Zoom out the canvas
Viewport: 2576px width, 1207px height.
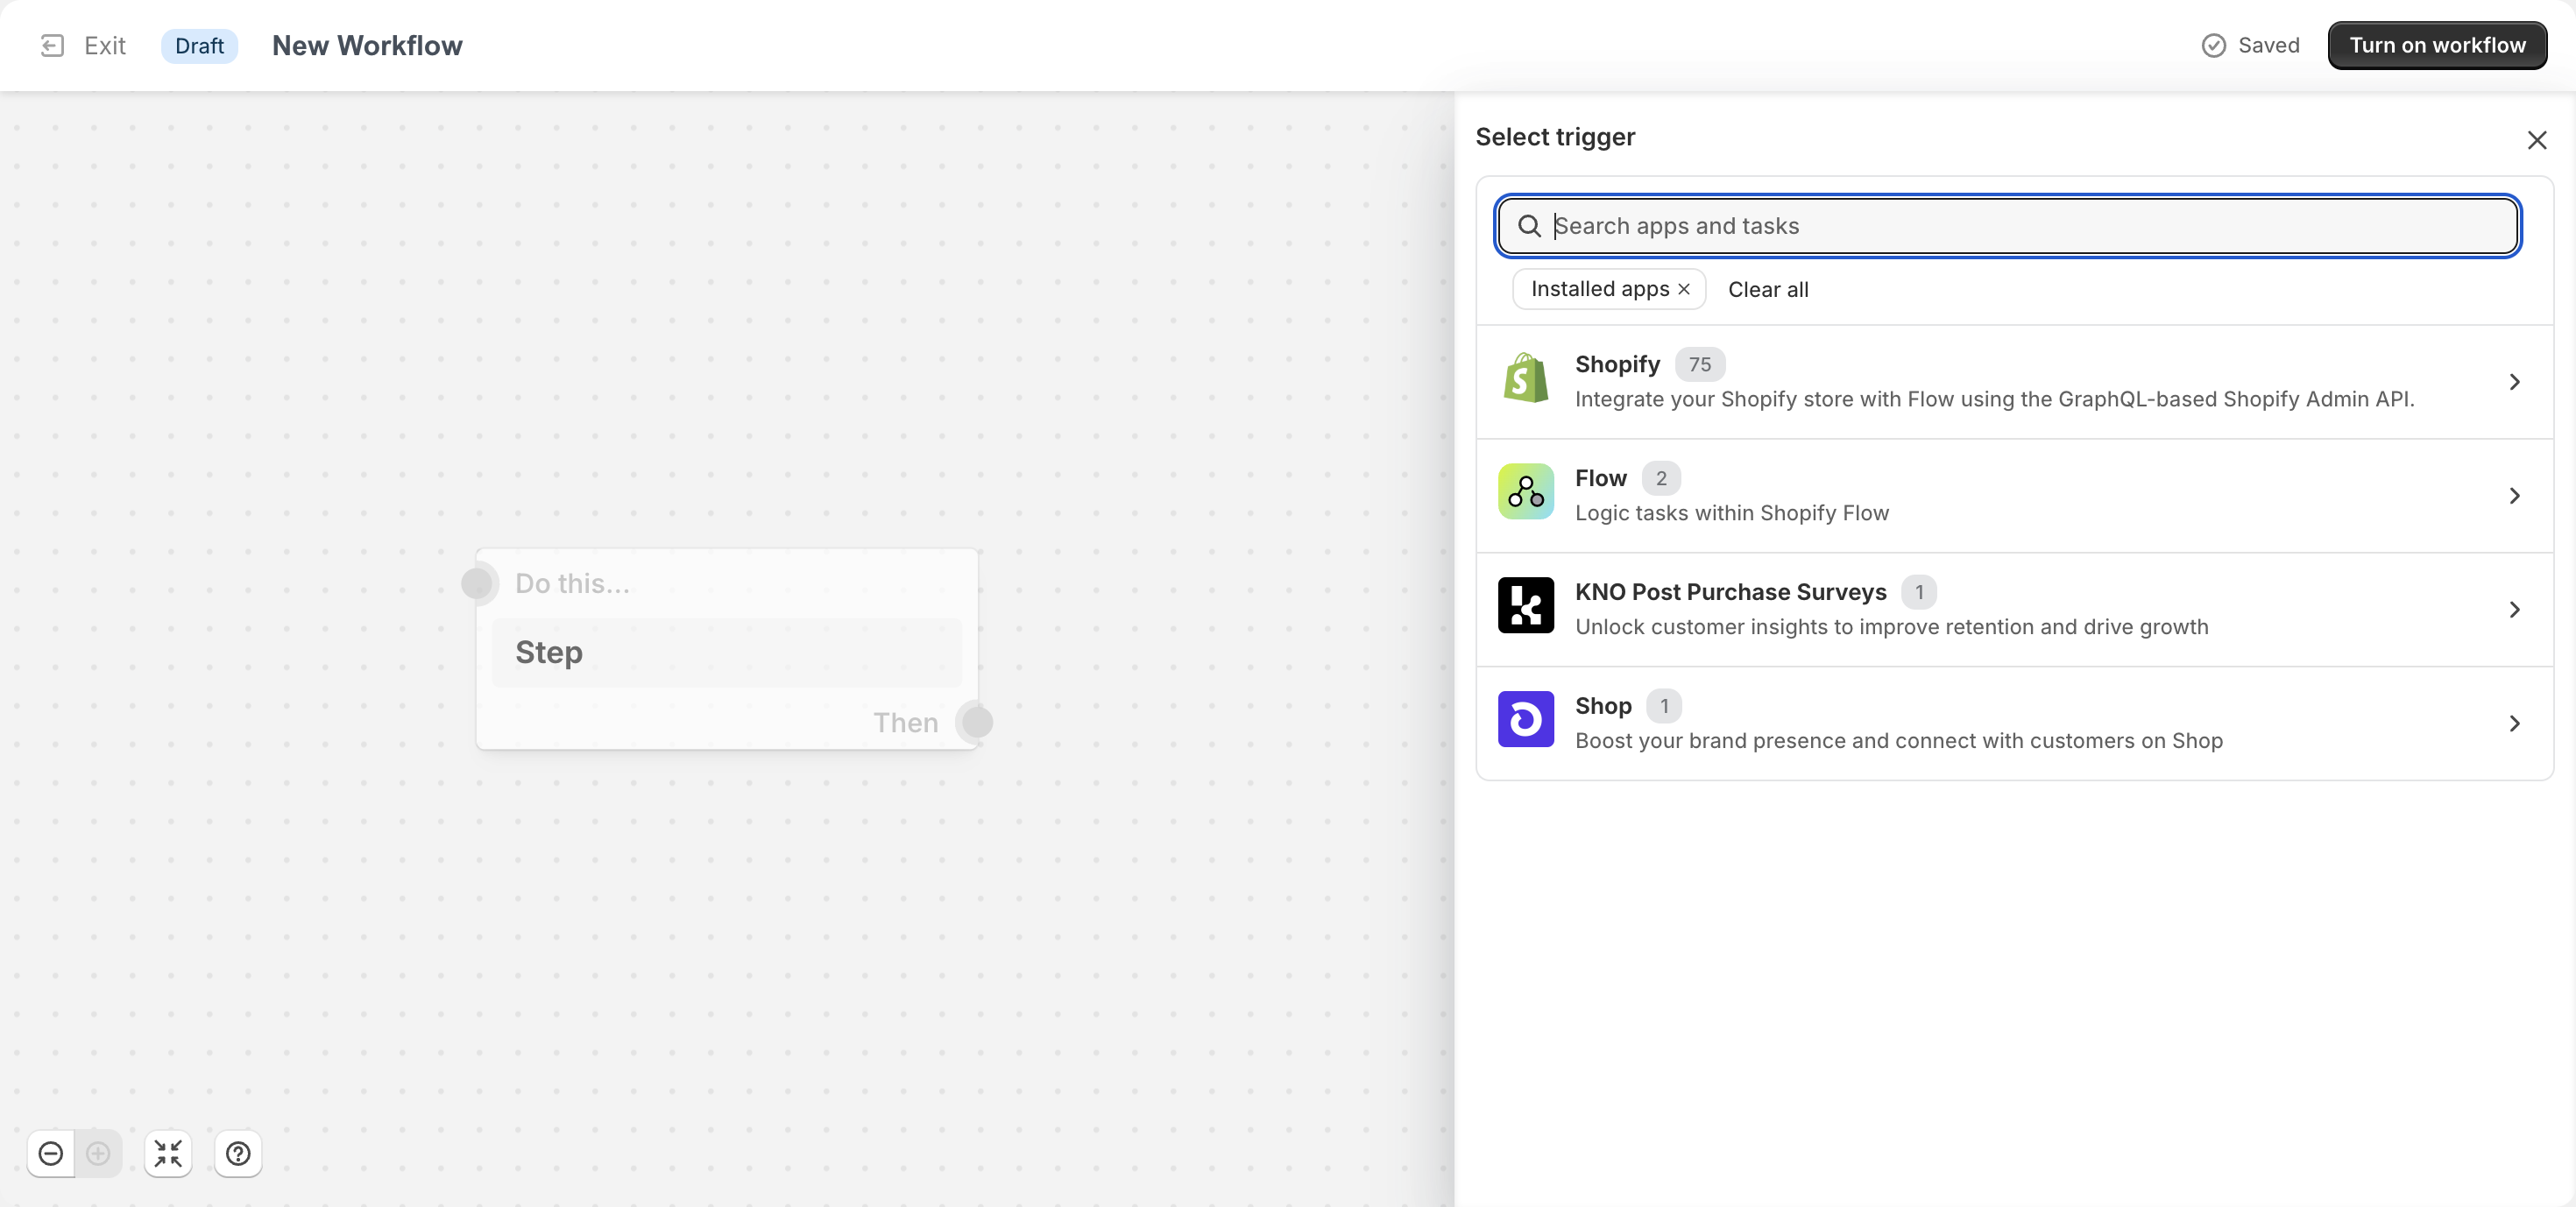click(x=51, y=1154)
